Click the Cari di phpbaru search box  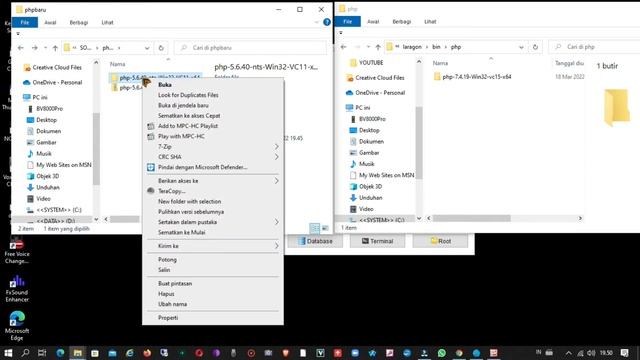[251, 48]
